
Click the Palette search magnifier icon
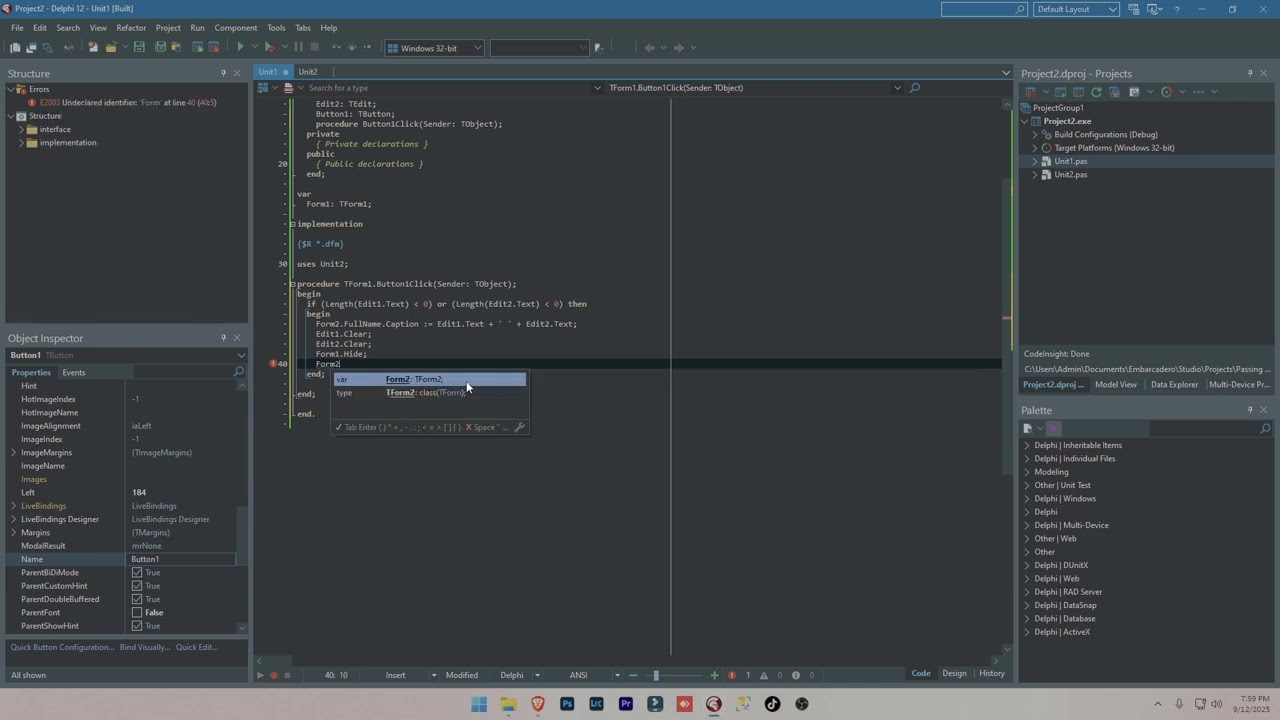[1265, 429]
